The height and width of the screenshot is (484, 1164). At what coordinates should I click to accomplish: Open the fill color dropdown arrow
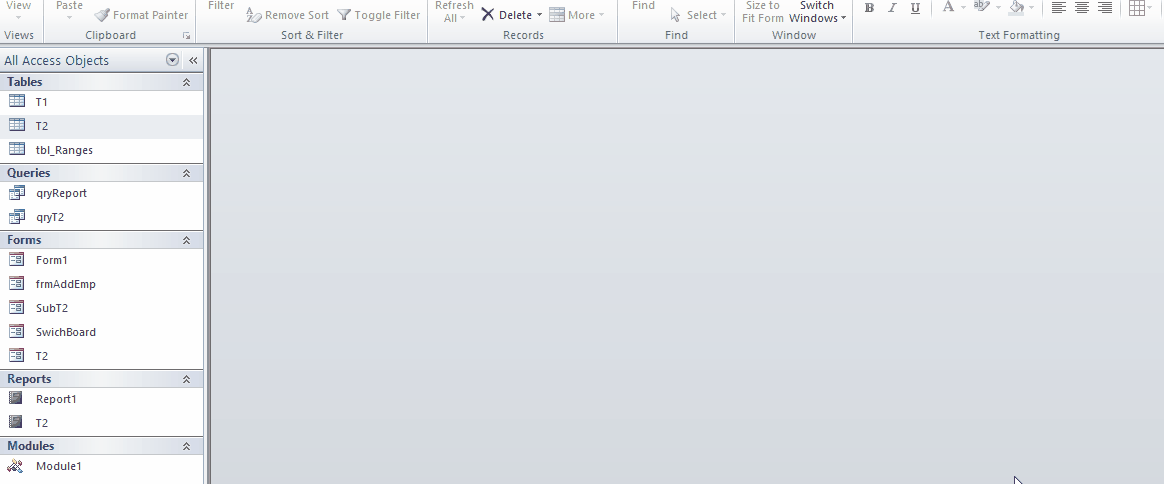tap(1032, 7)
